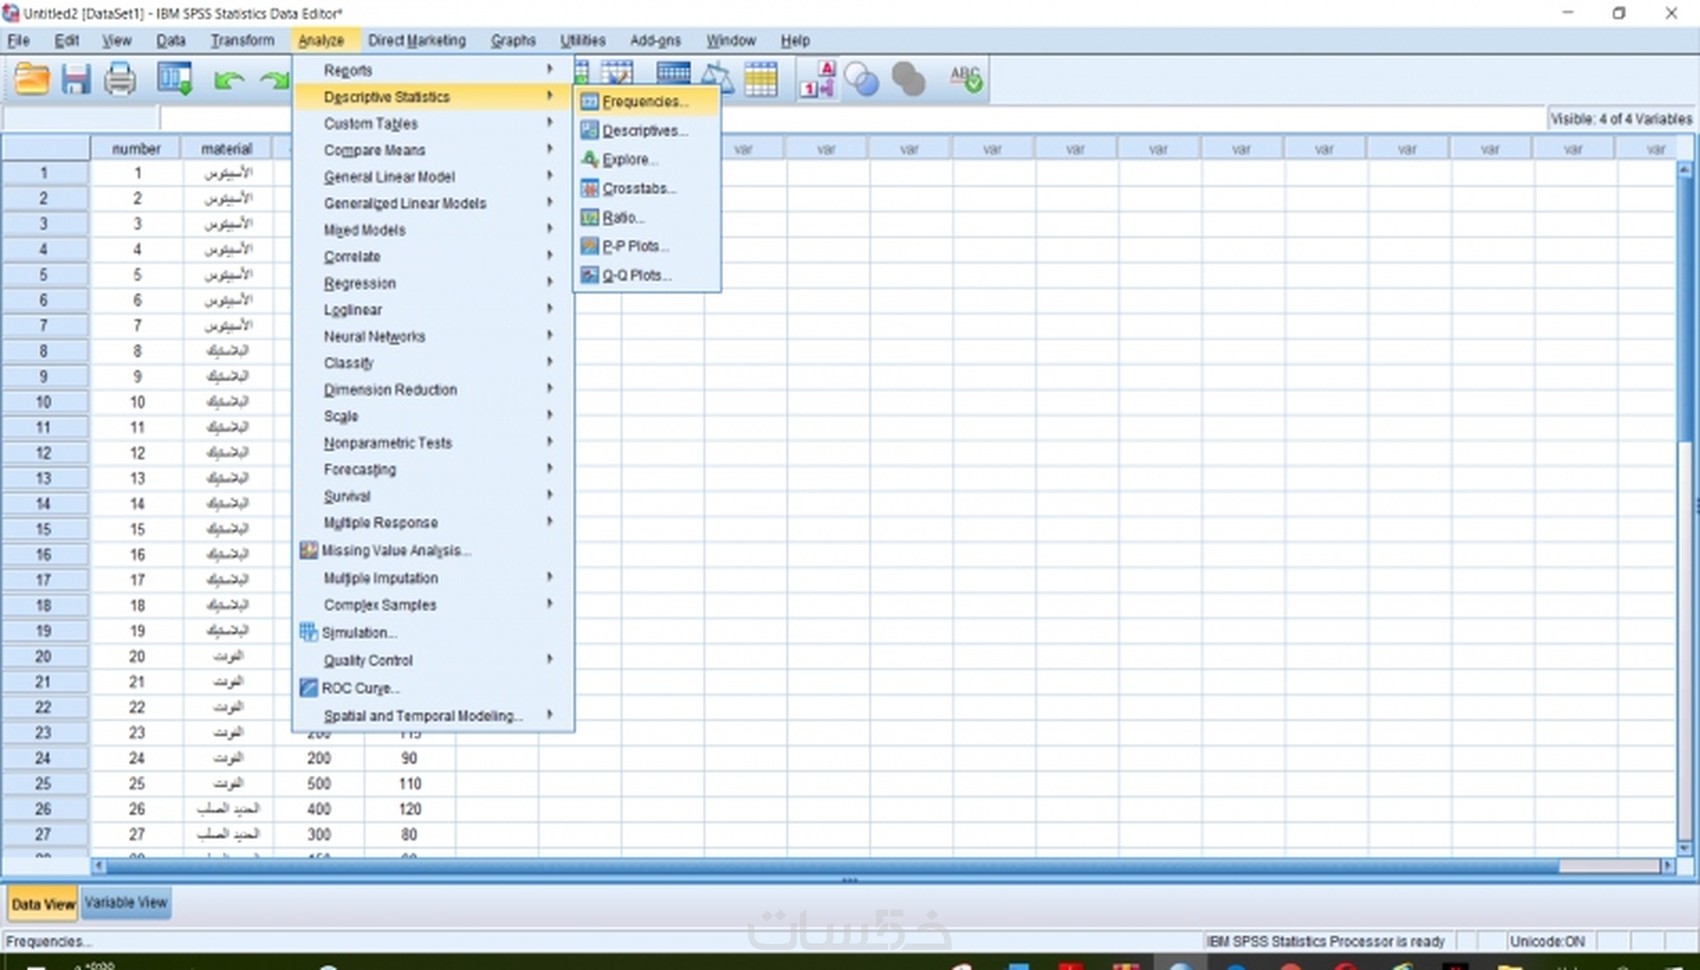This screenshot has width=1700, height=970.
Task: Open the Utilities menu
Action: click(583, 41)
